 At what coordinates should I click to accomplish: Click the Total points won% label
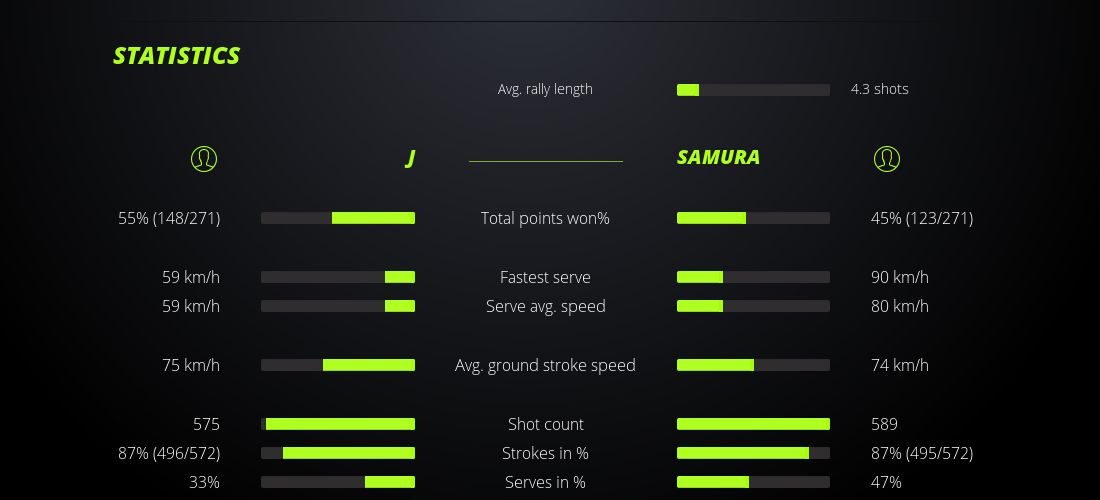(x=545, y=218)
